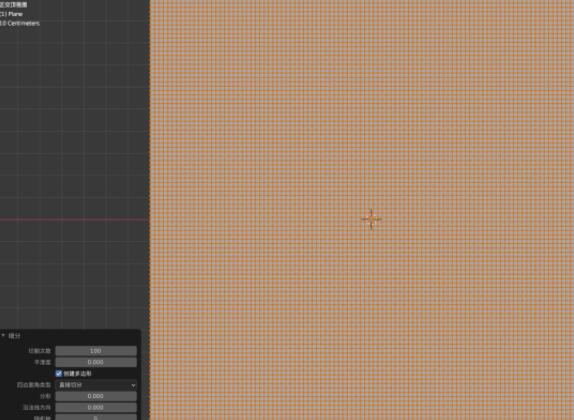Click the fractal value field in the subdivide panel
The height and width of the screenshot is (420, 574).
(96, 396)
